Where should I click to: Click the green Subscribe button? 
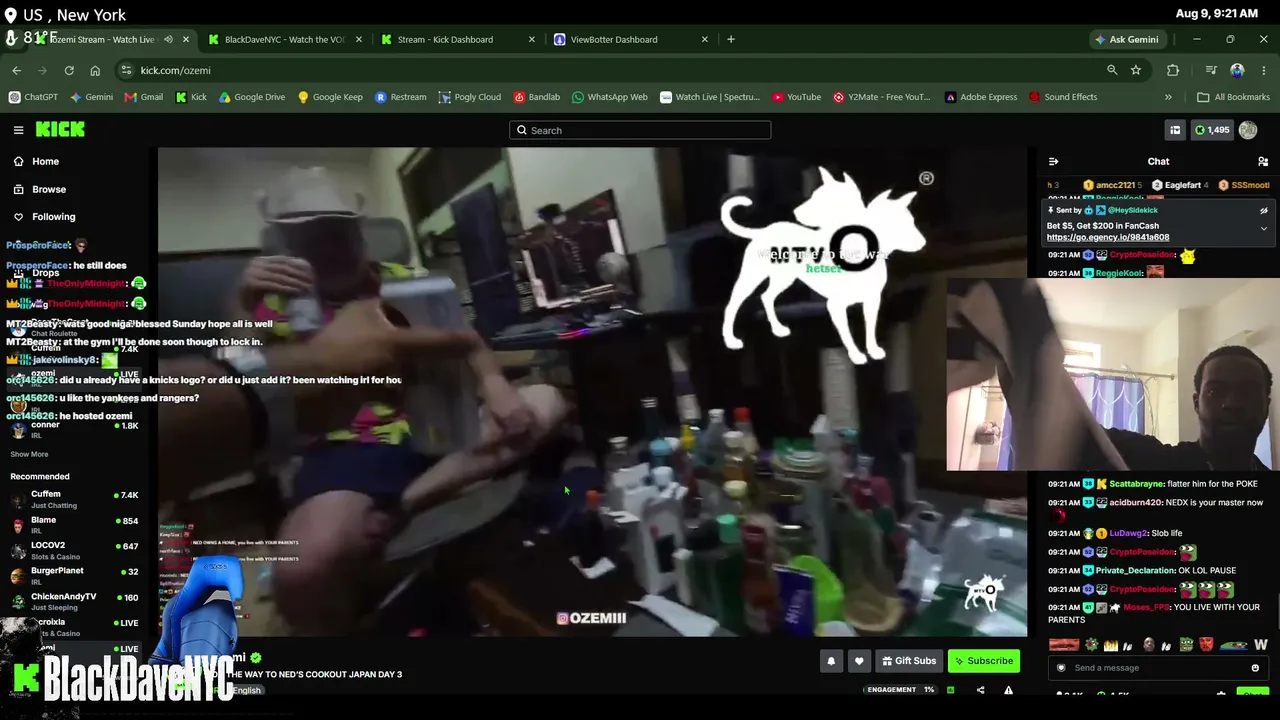984,661
